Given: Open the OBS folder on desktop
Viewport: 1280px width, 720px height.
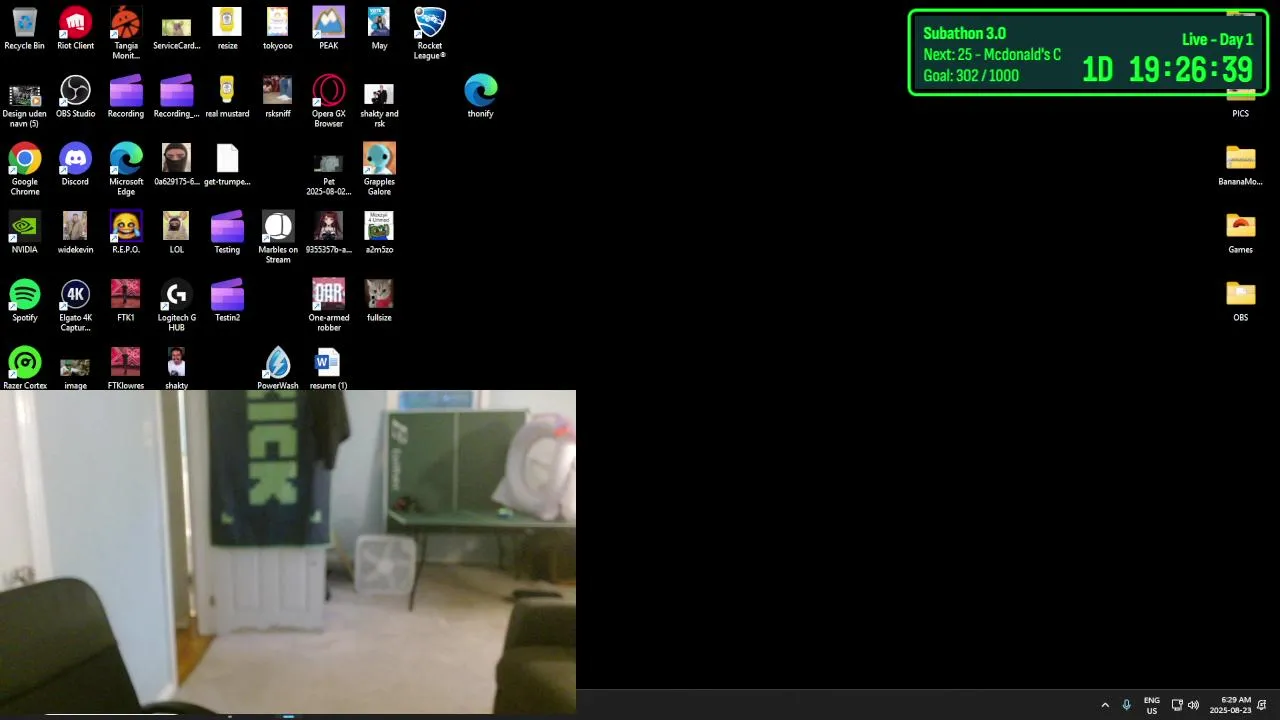Looking at the screenshot, I should pos(1240,301).
